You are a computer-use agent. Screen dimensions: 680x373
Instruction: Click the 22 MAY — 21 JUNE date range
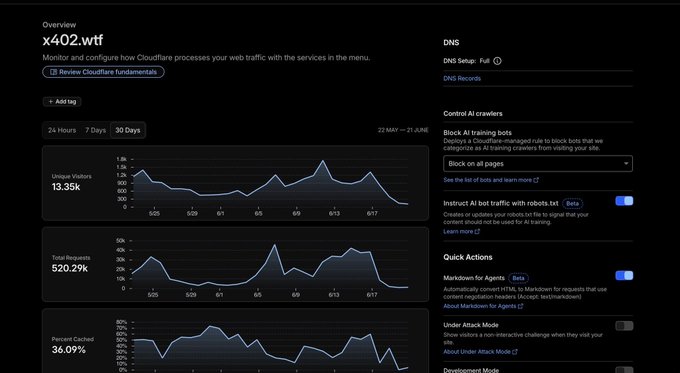pyautogui.click(x=403, y=130)
